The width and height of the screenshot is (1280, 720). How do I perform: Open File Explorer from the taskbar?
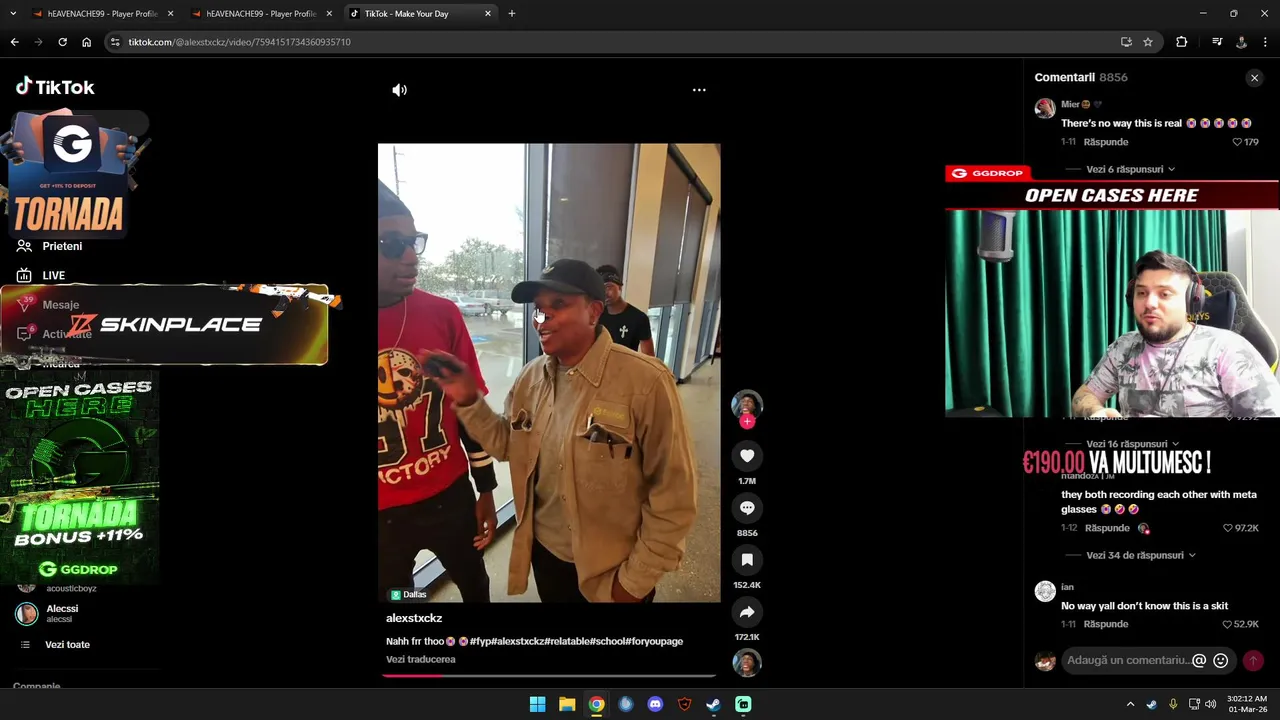coord(567,704)
